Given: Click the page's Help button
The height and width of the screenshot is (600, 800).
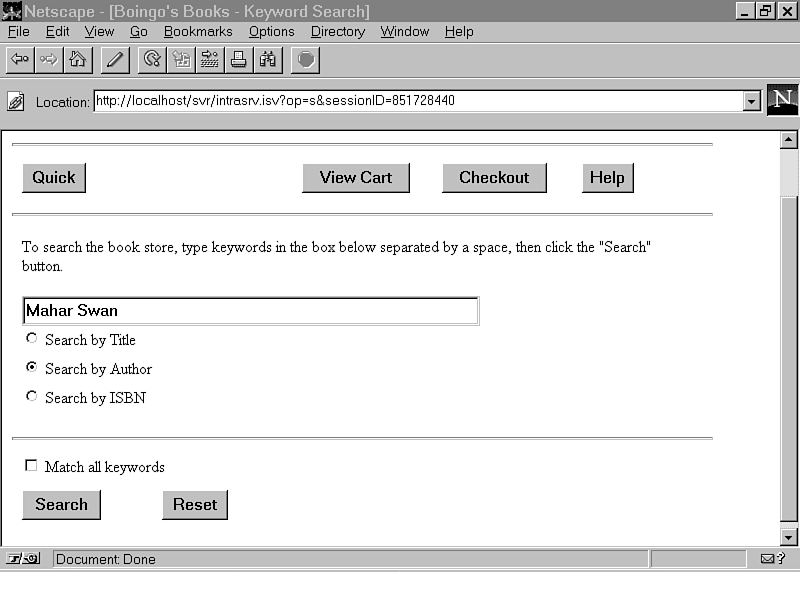Looking at the screenshot, I should pos(608,178).
